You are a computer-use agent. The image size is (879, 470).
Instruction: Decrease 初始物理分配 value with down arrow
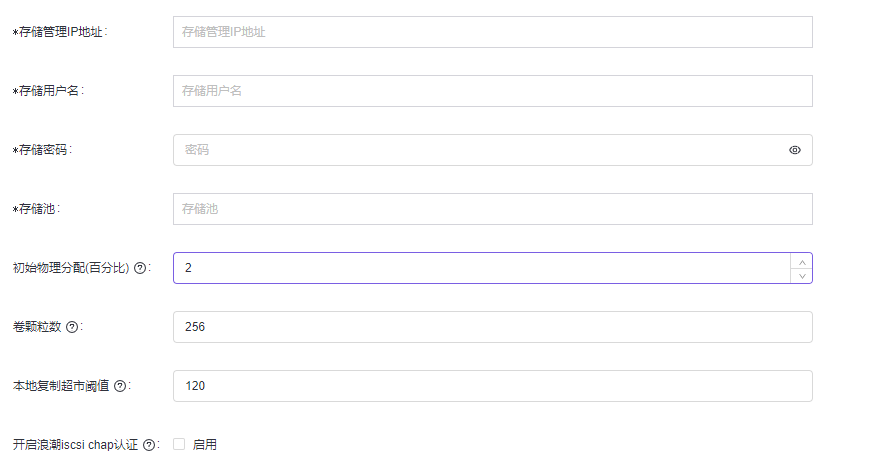(x=800, y=275)
